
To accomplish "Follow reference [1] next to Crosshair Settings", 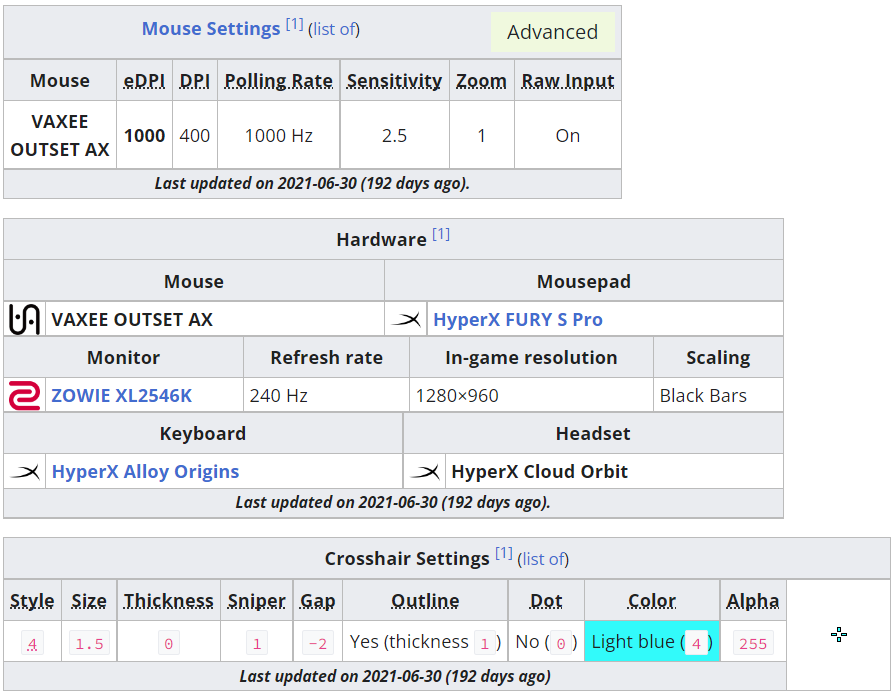I will (x=503, y=553).
